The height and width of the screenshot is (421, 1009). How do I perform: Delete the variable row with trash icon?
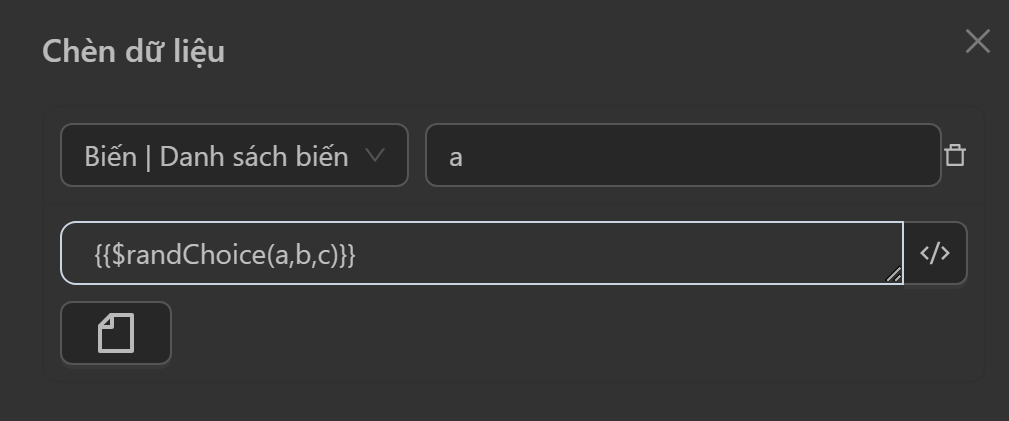point(955,155)
